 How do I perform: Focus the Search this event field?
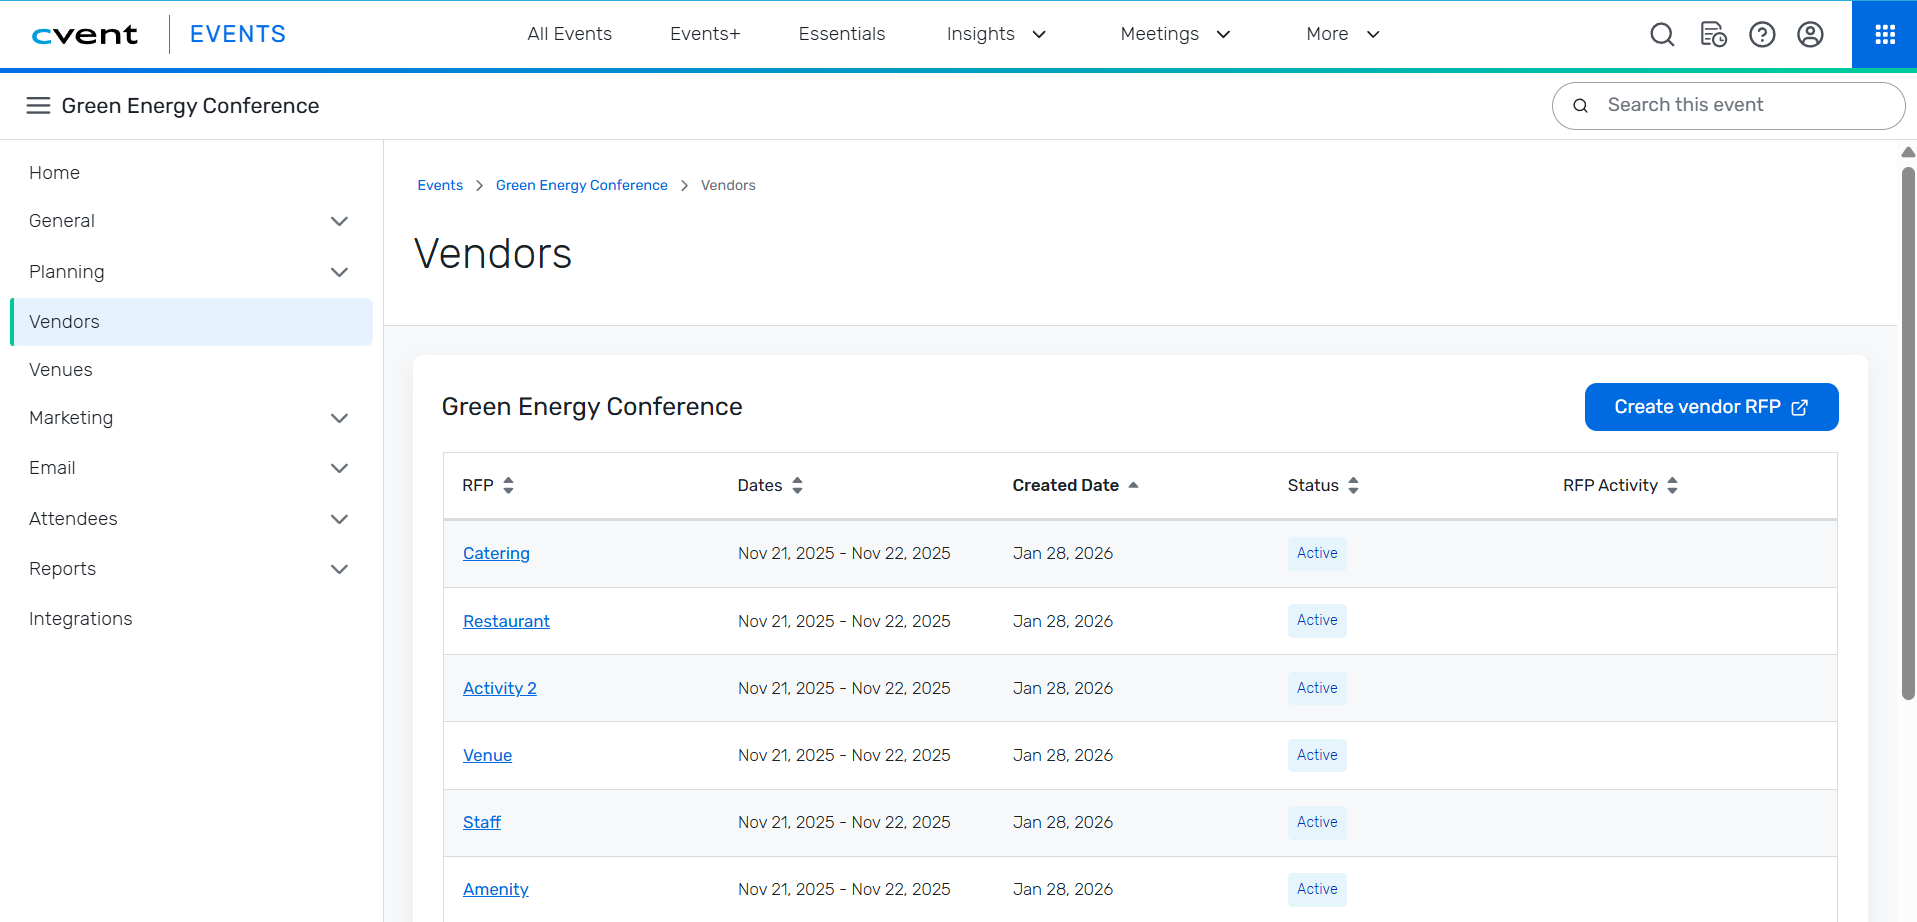click(x=1728, y=105)
